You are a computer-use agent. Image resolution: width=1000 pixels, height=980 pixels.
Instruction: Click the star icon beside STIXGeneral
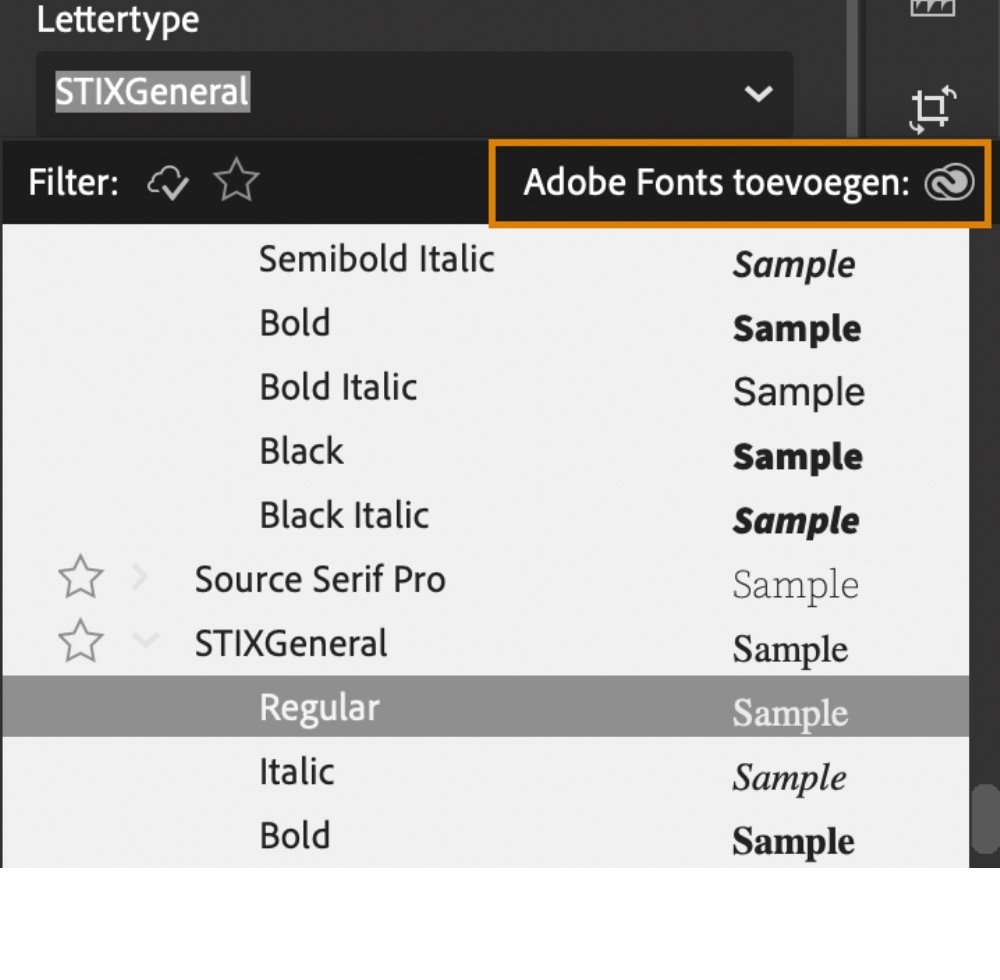[80, 642]
